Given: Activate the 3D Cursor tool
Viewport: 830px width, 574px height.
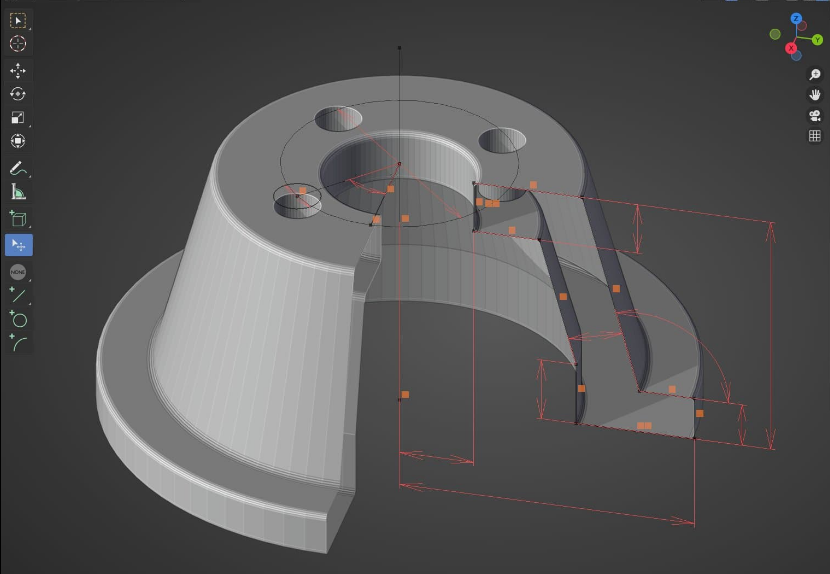Looking at the screenshot, I should click(18, 43).
